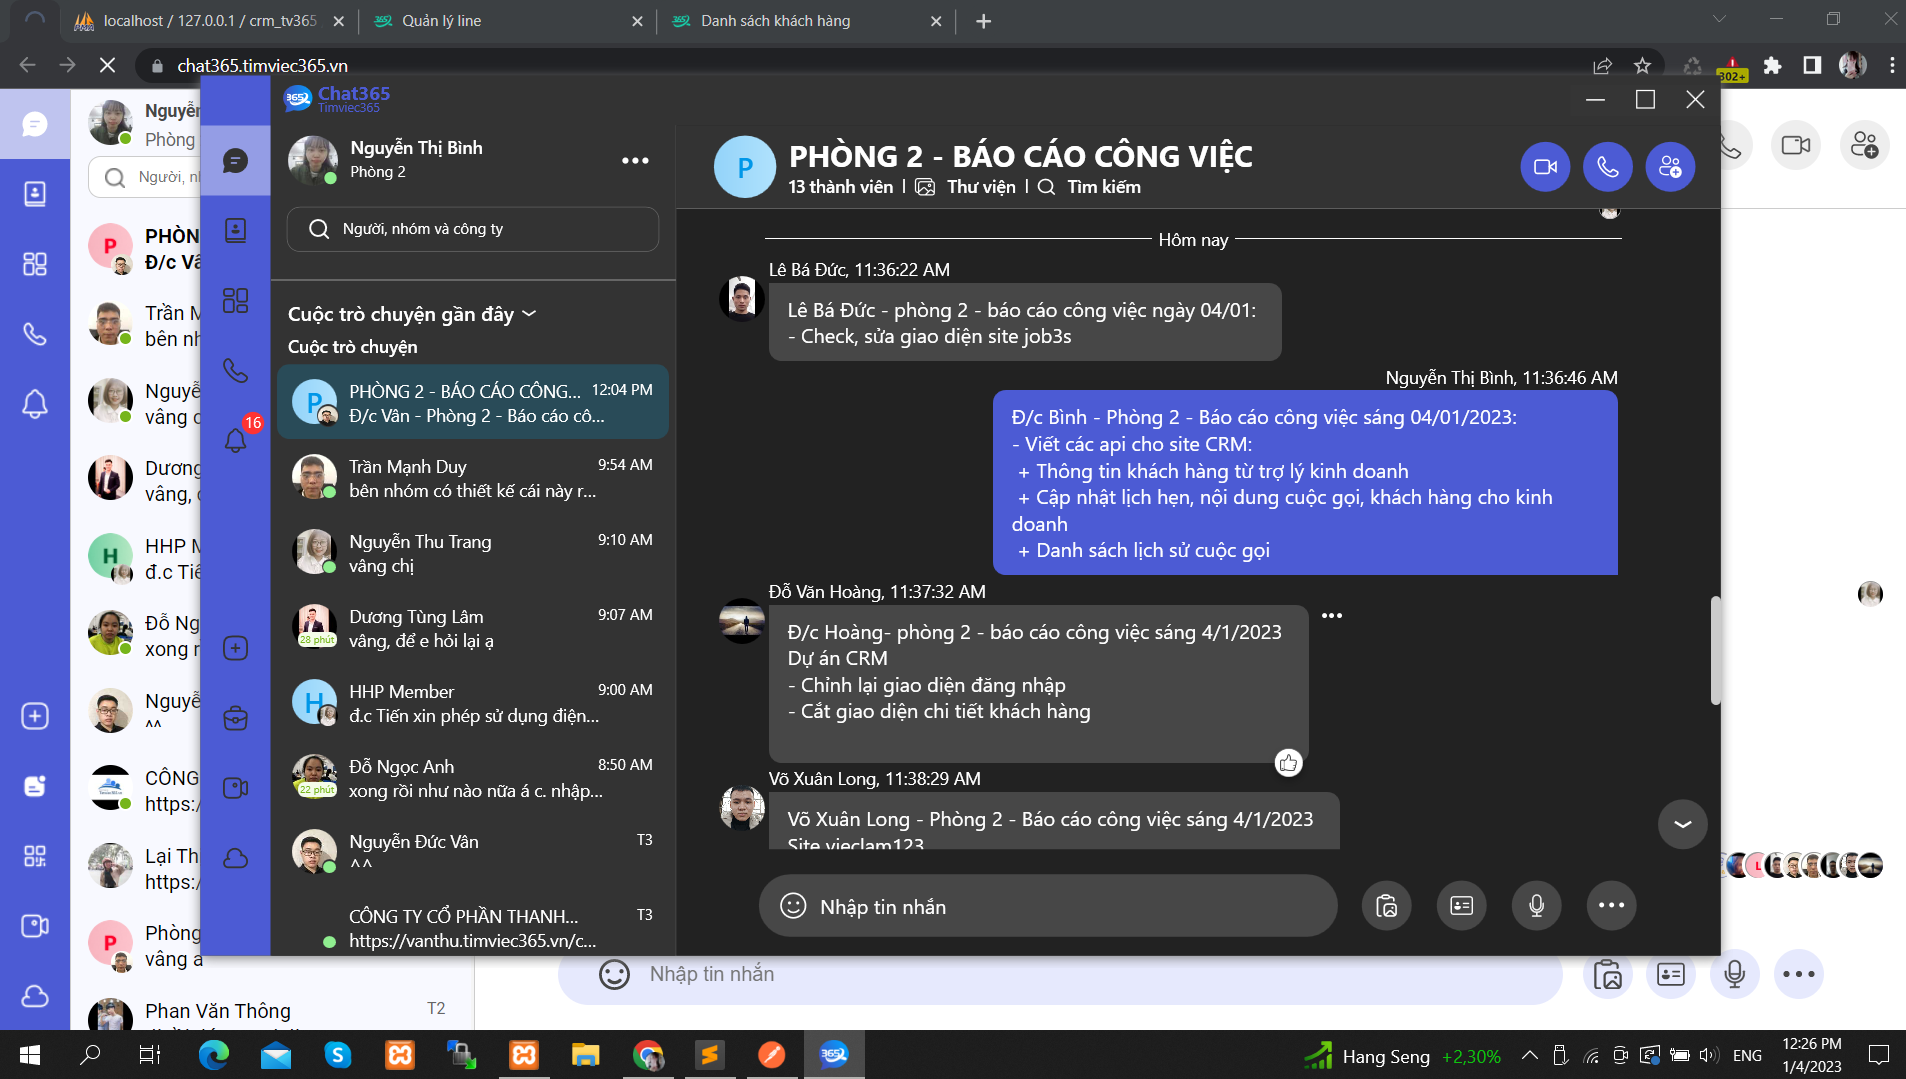The width and height of the screenshot is (1906, 1079).
Task: Start a video call in Phòng 2 group
Action: [1545, 167]
